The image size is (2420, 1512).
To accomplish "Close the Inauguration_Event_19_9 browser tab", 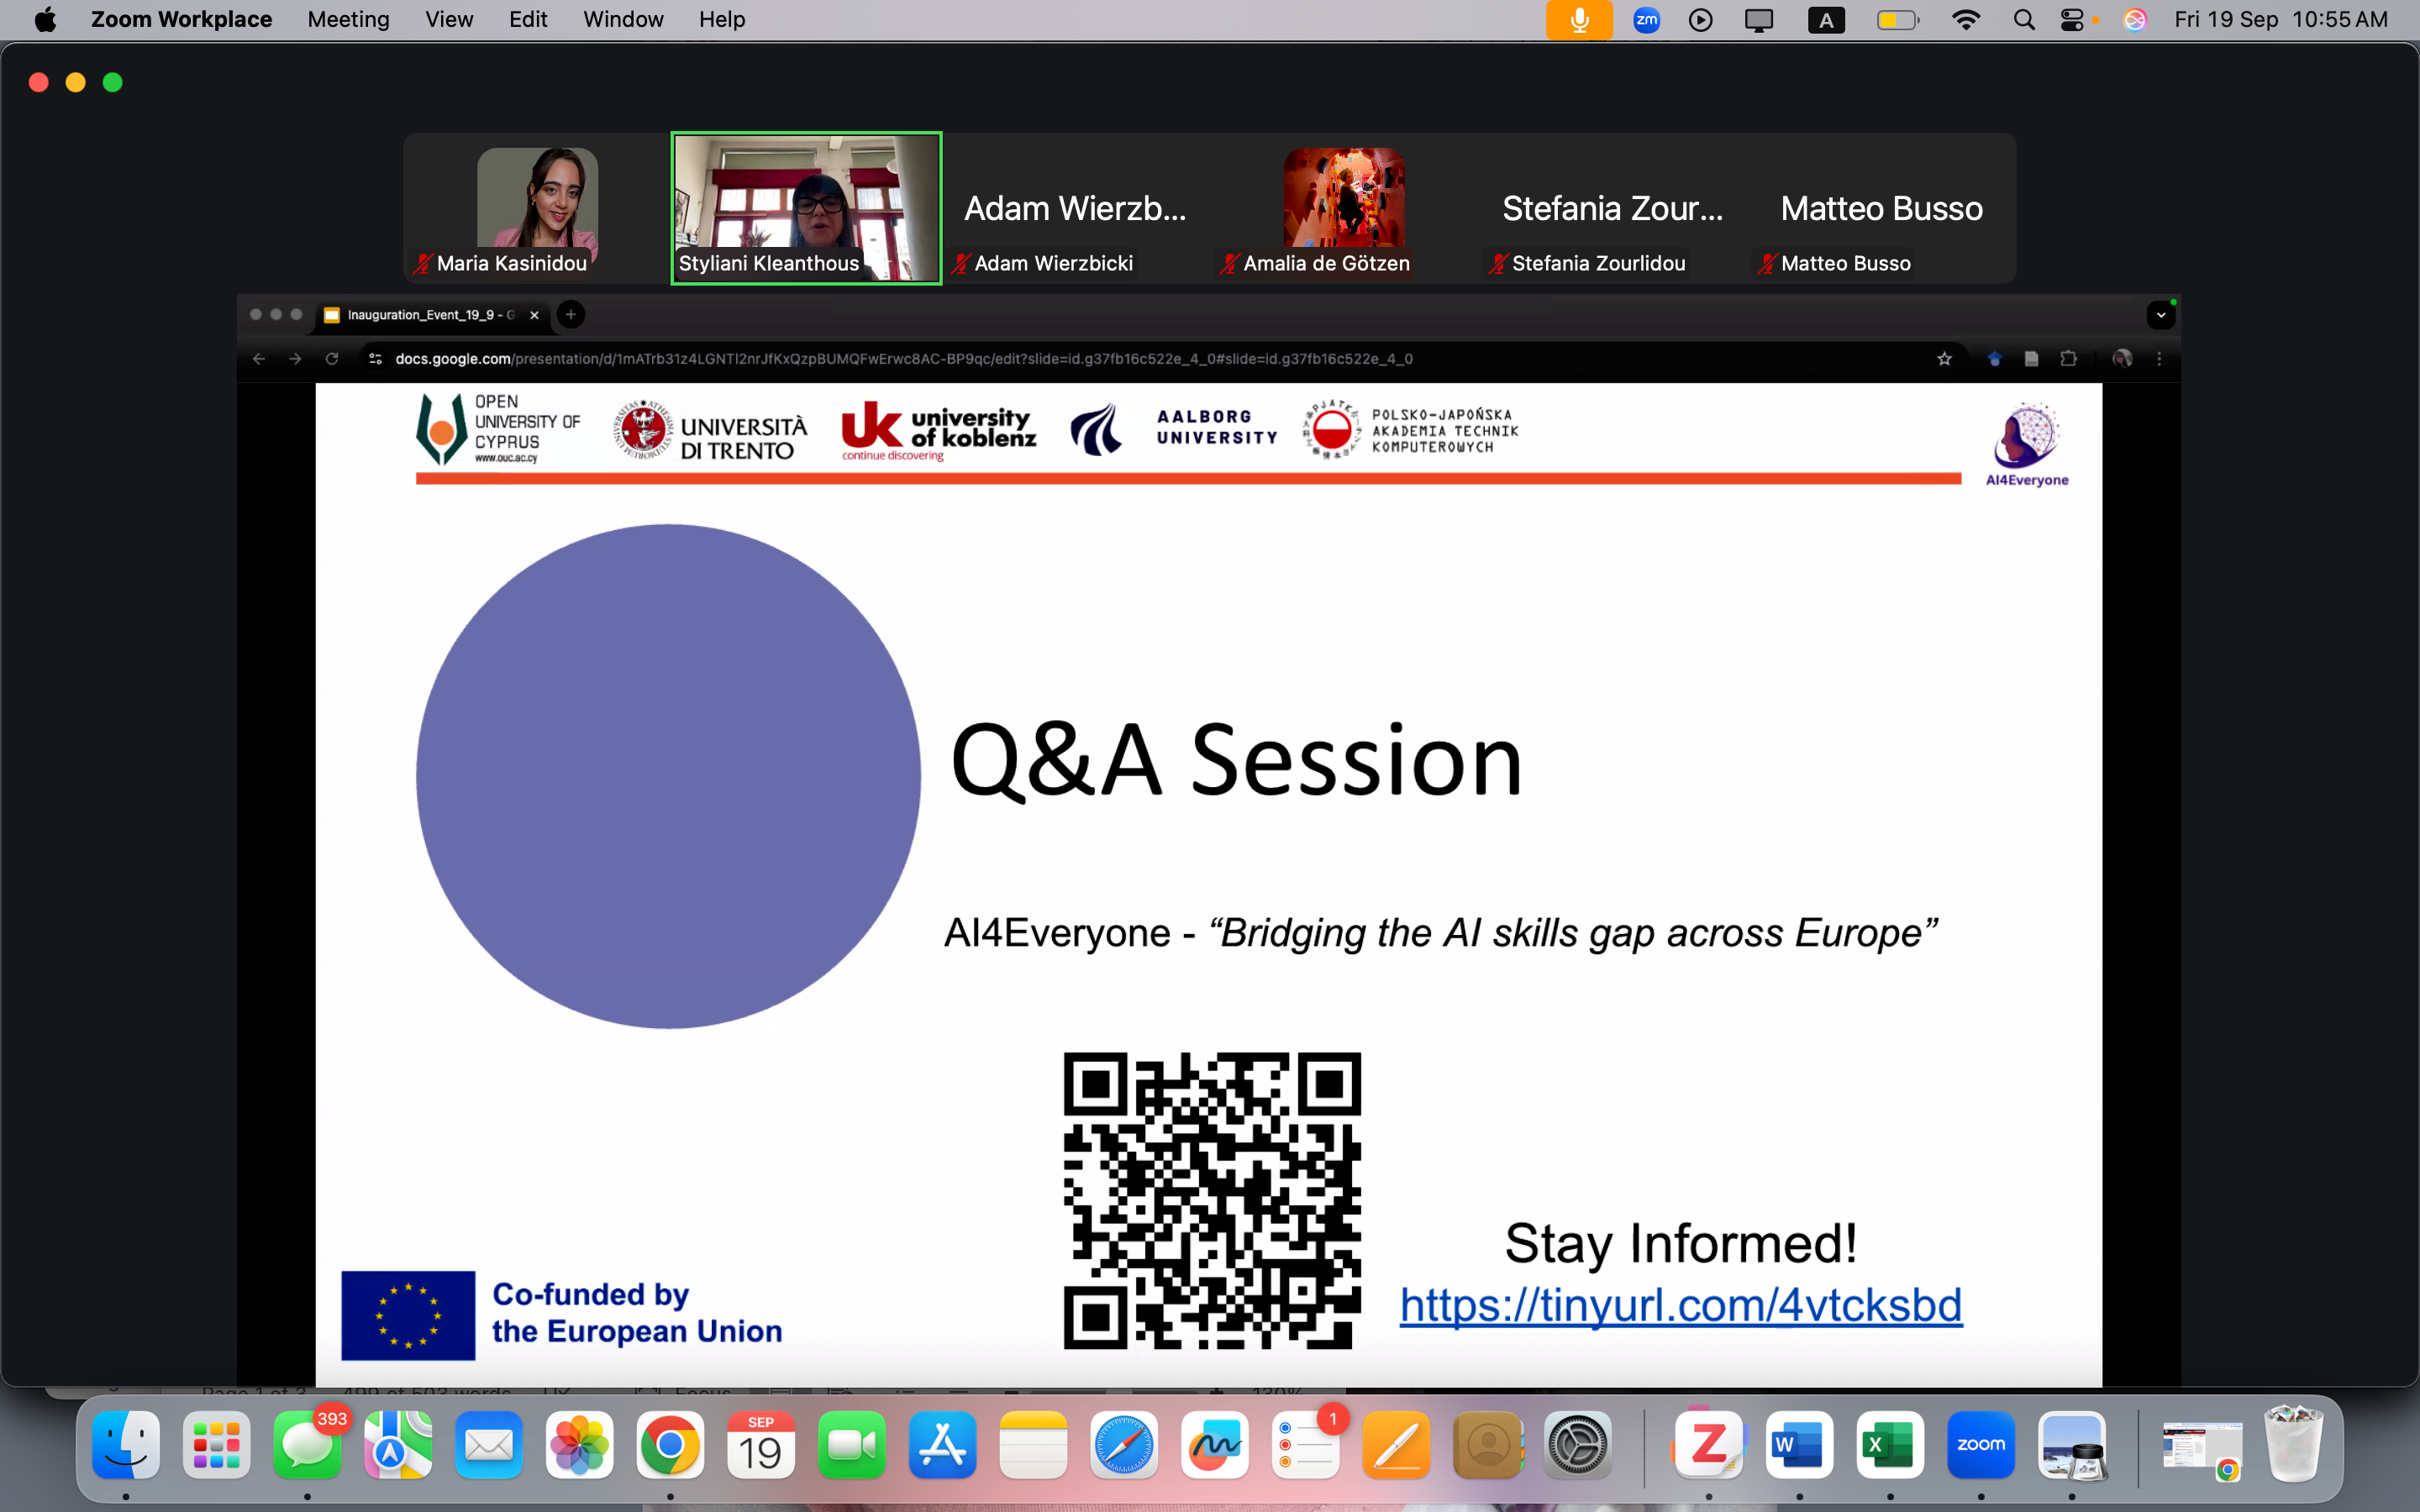I will coord(534,315).
